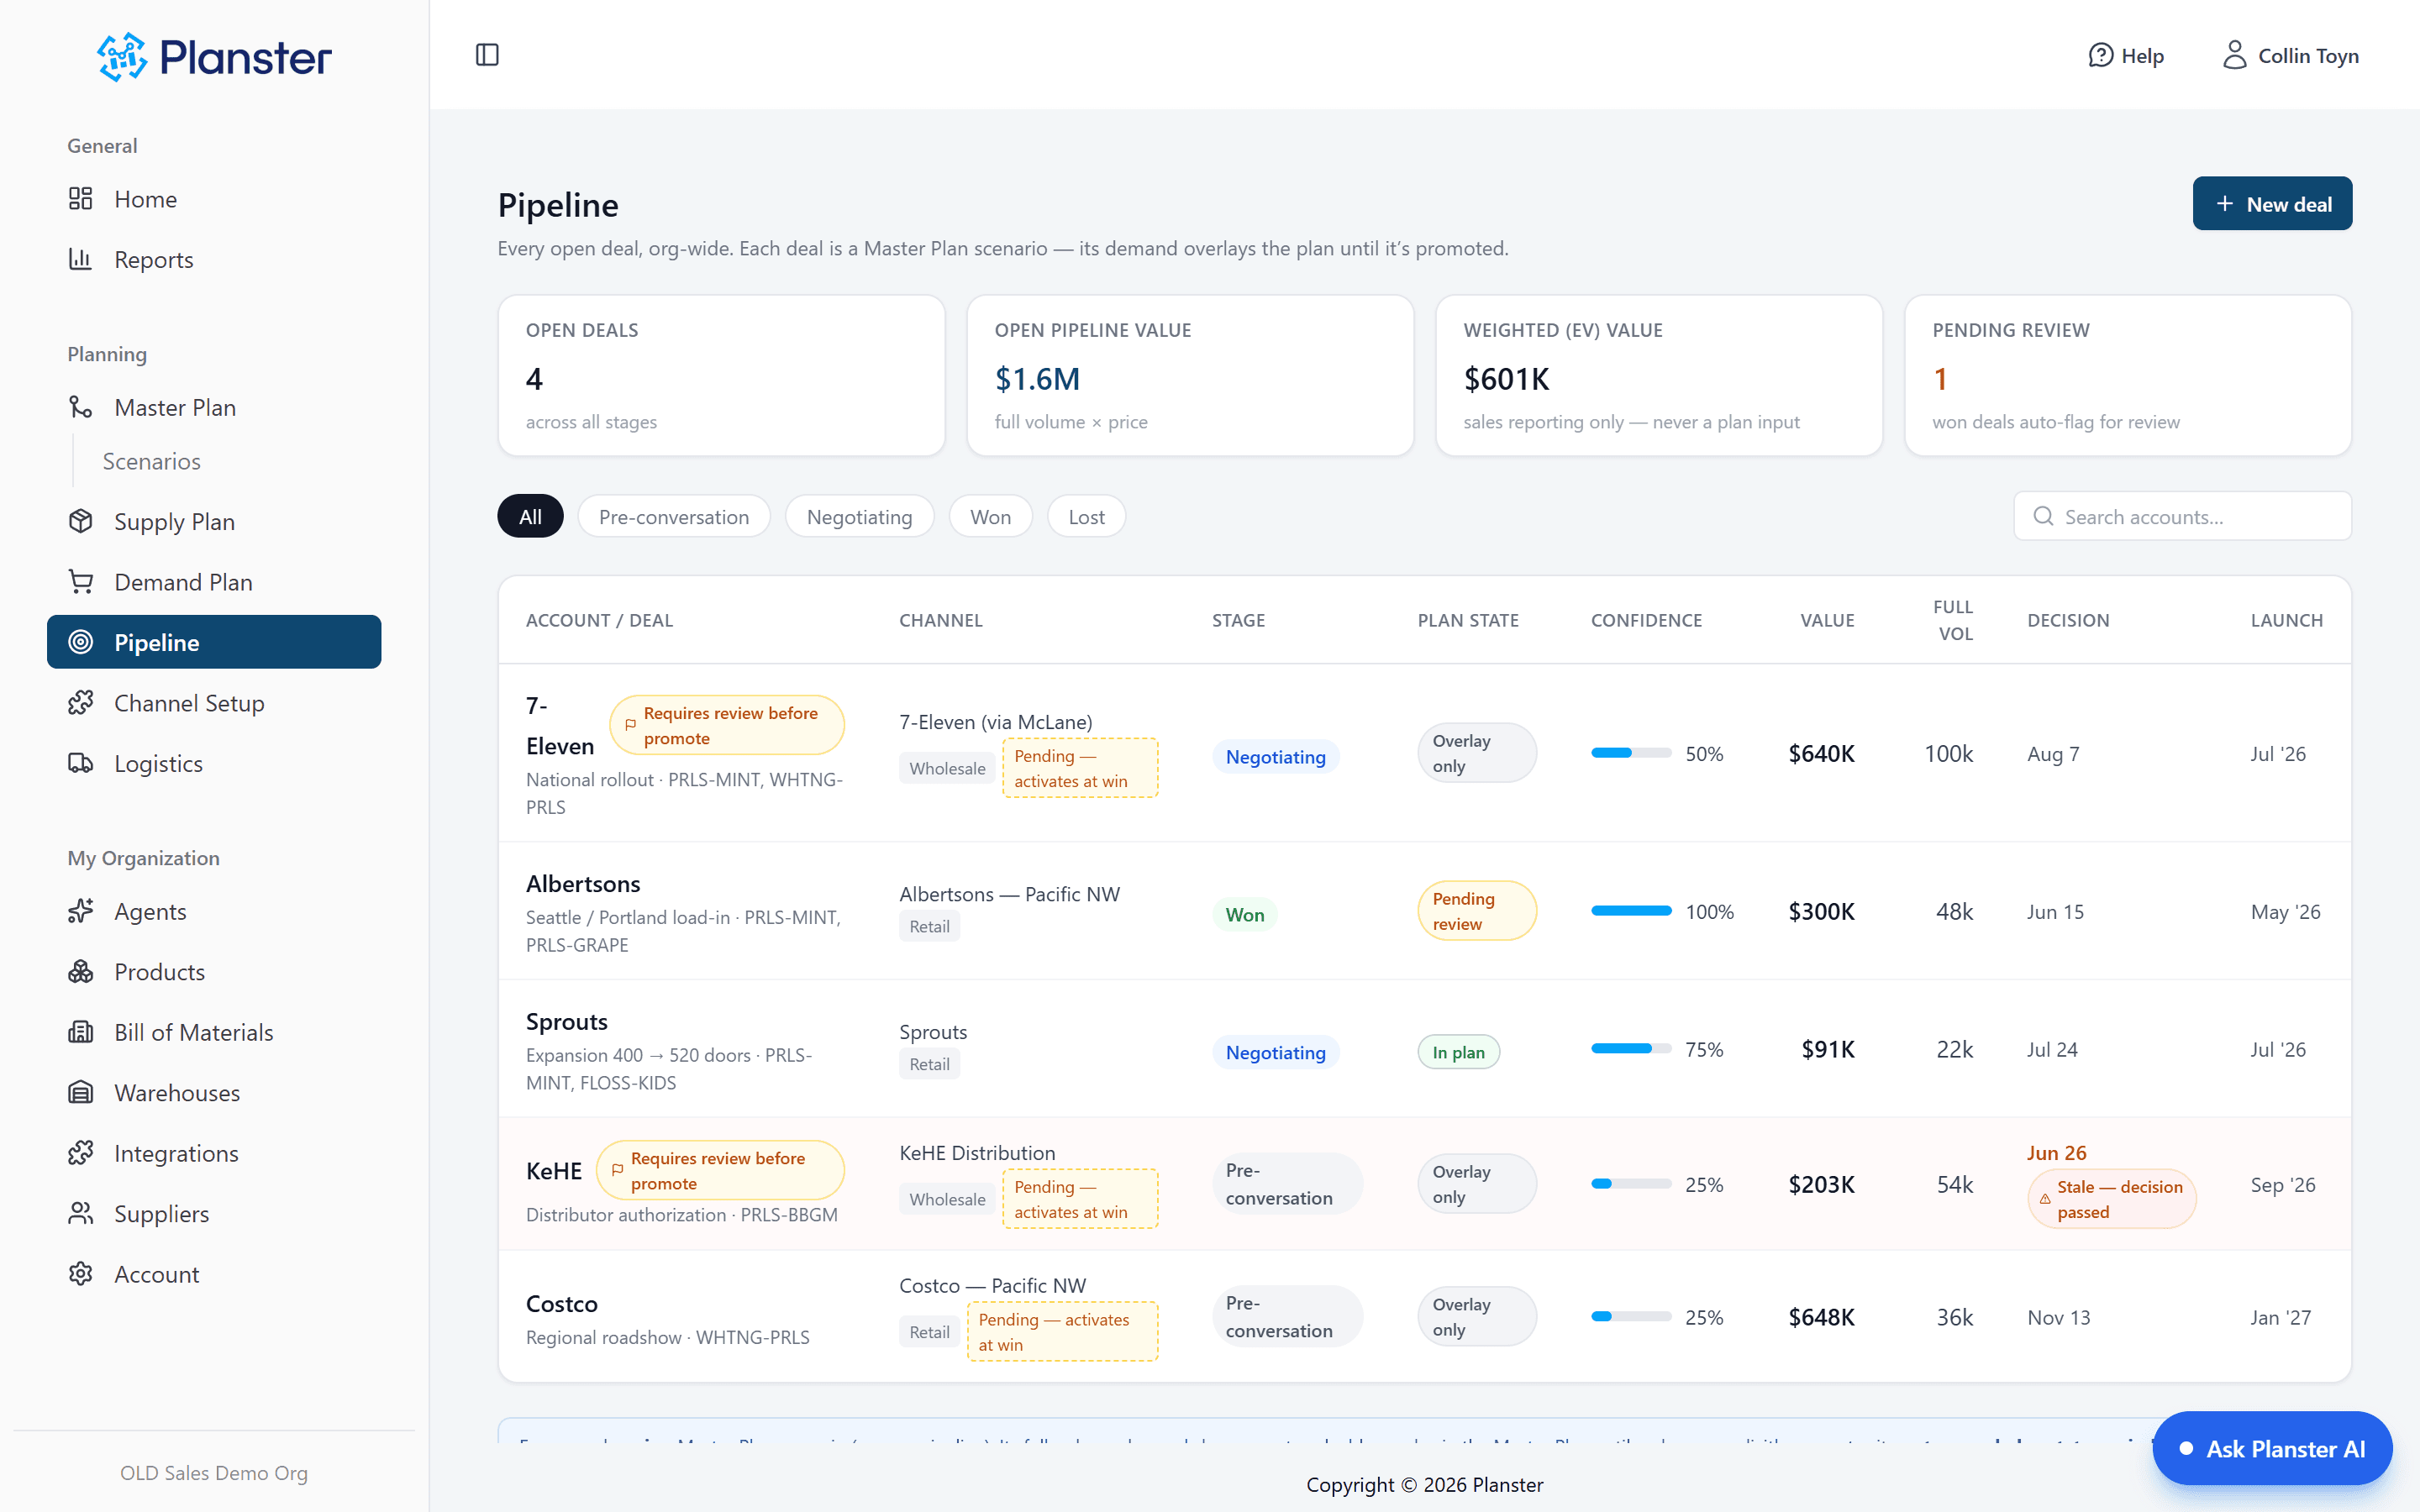Toggle the sidebar panel icon
The width and height of the screenshot is (2420, 1512).
[487, 55]
